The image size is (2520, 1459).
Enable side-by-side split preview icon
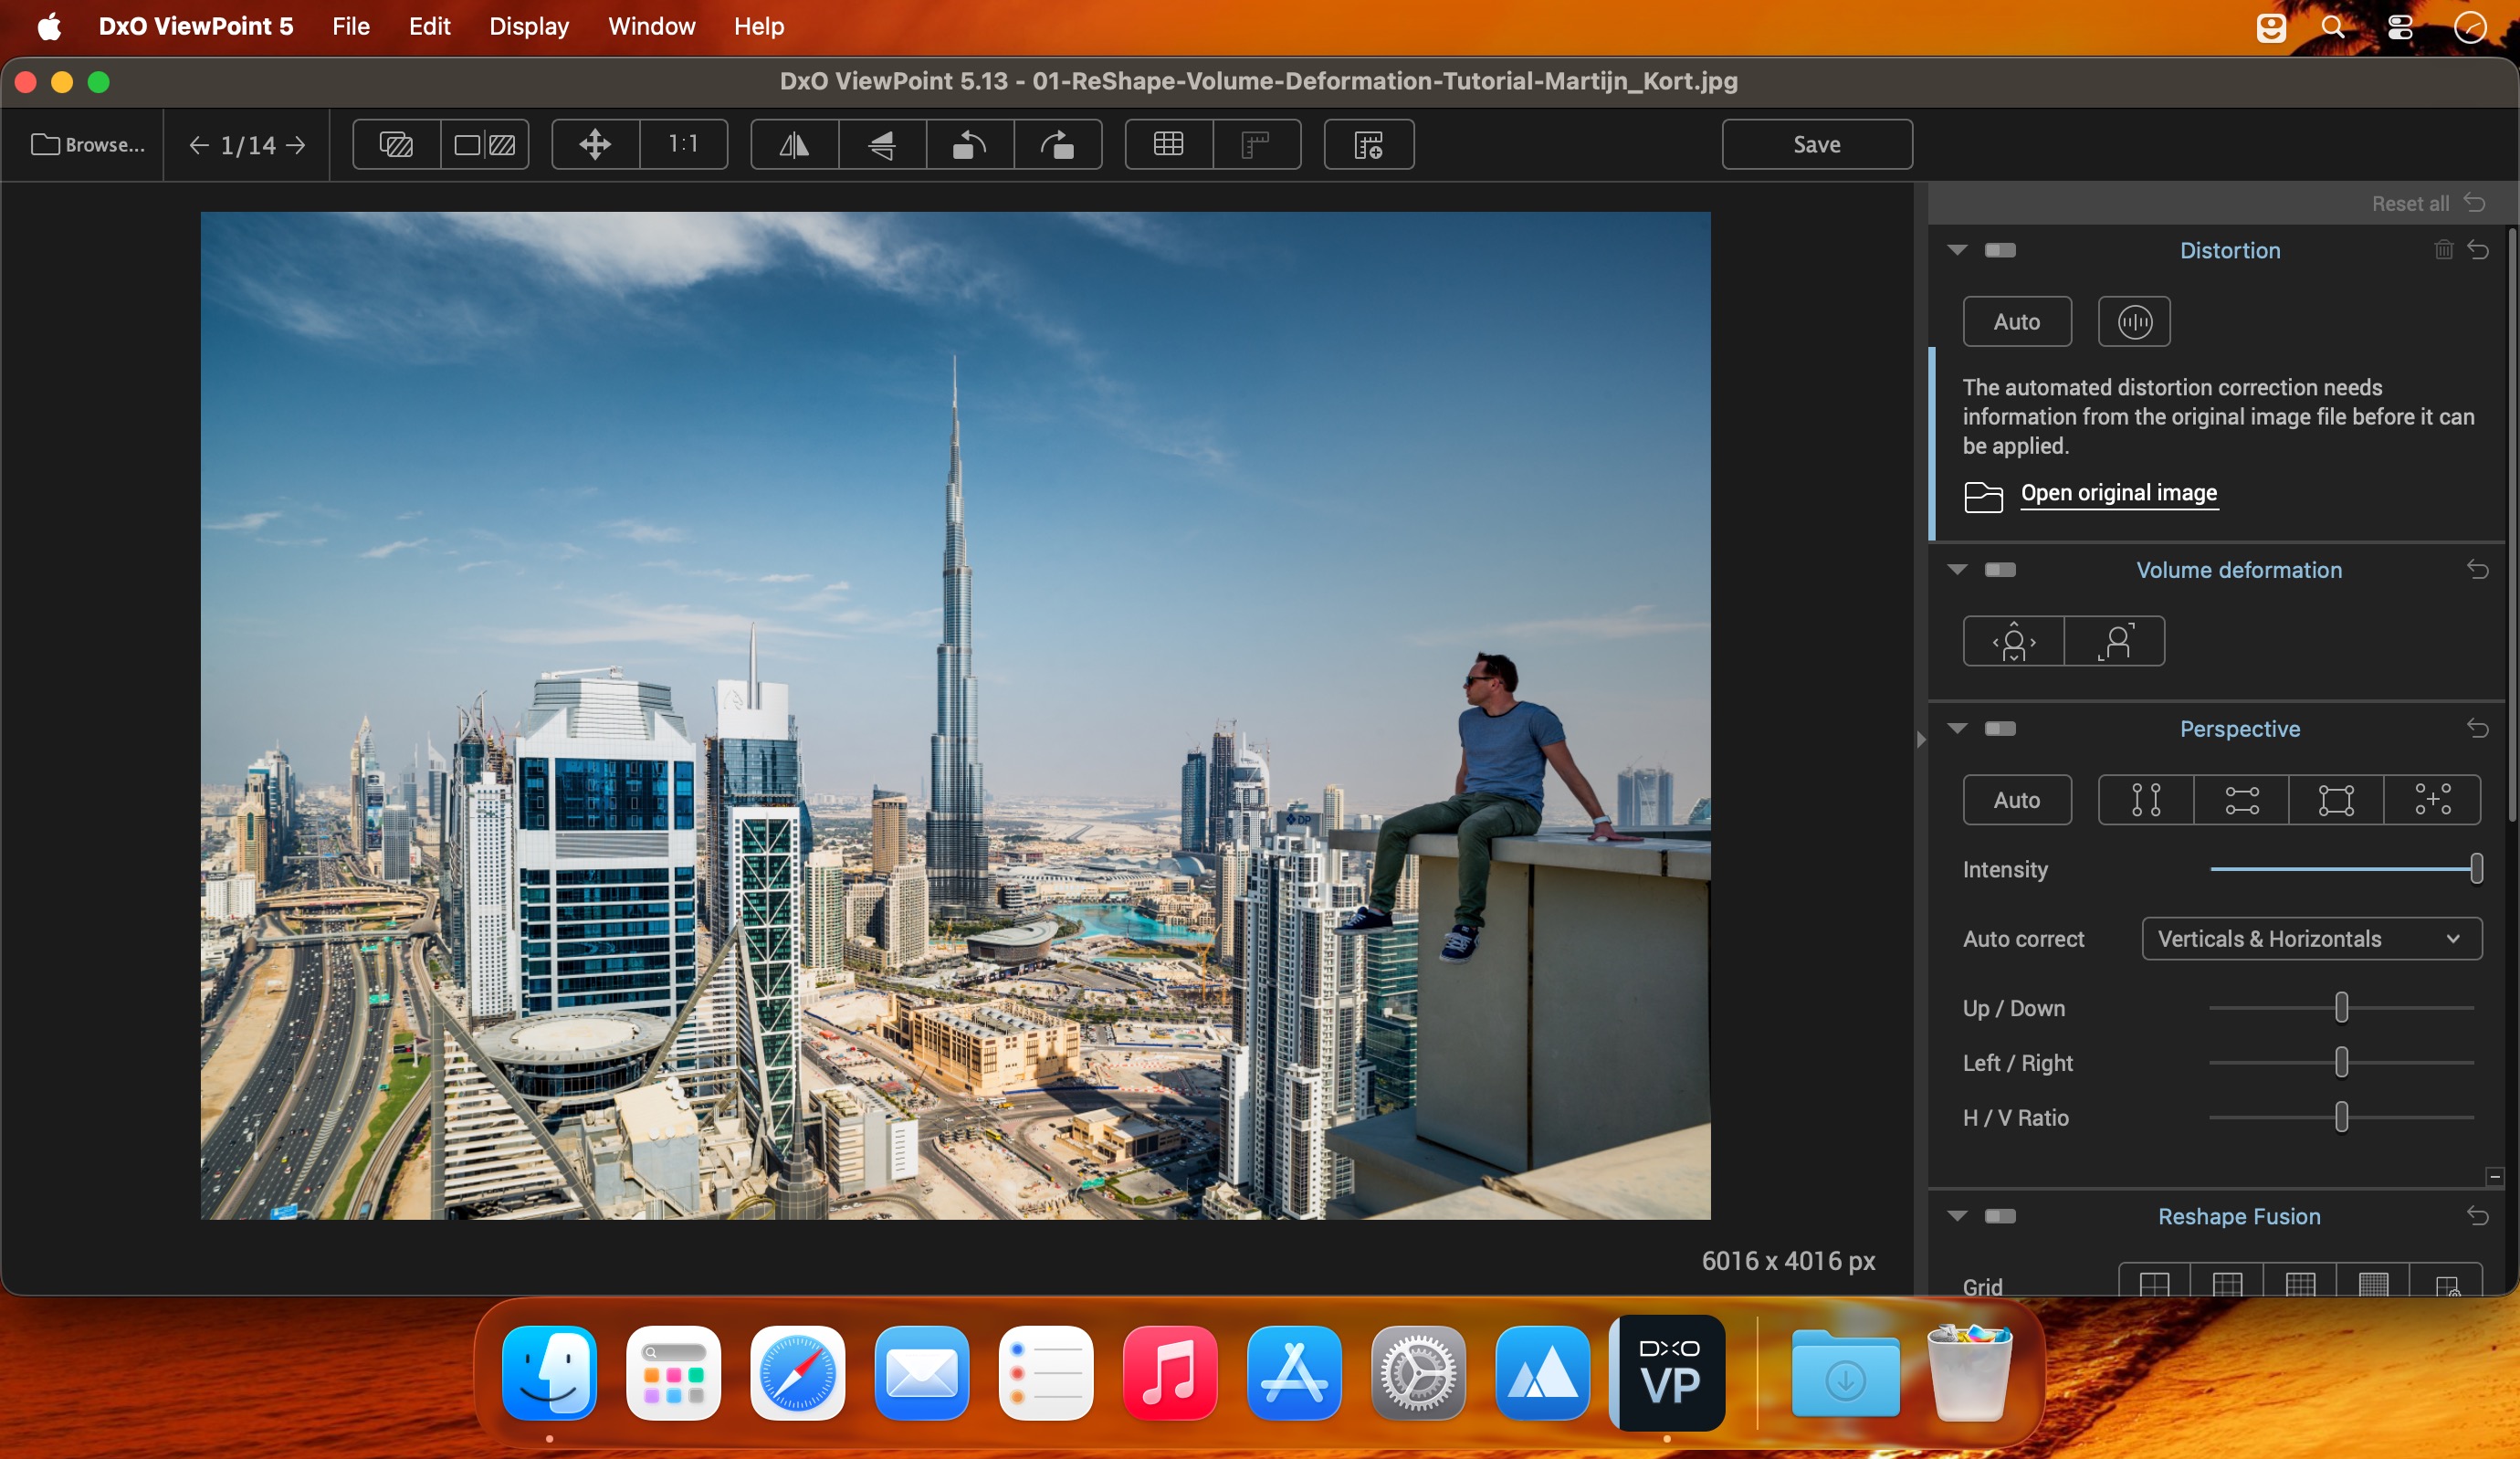click(485, 145)
